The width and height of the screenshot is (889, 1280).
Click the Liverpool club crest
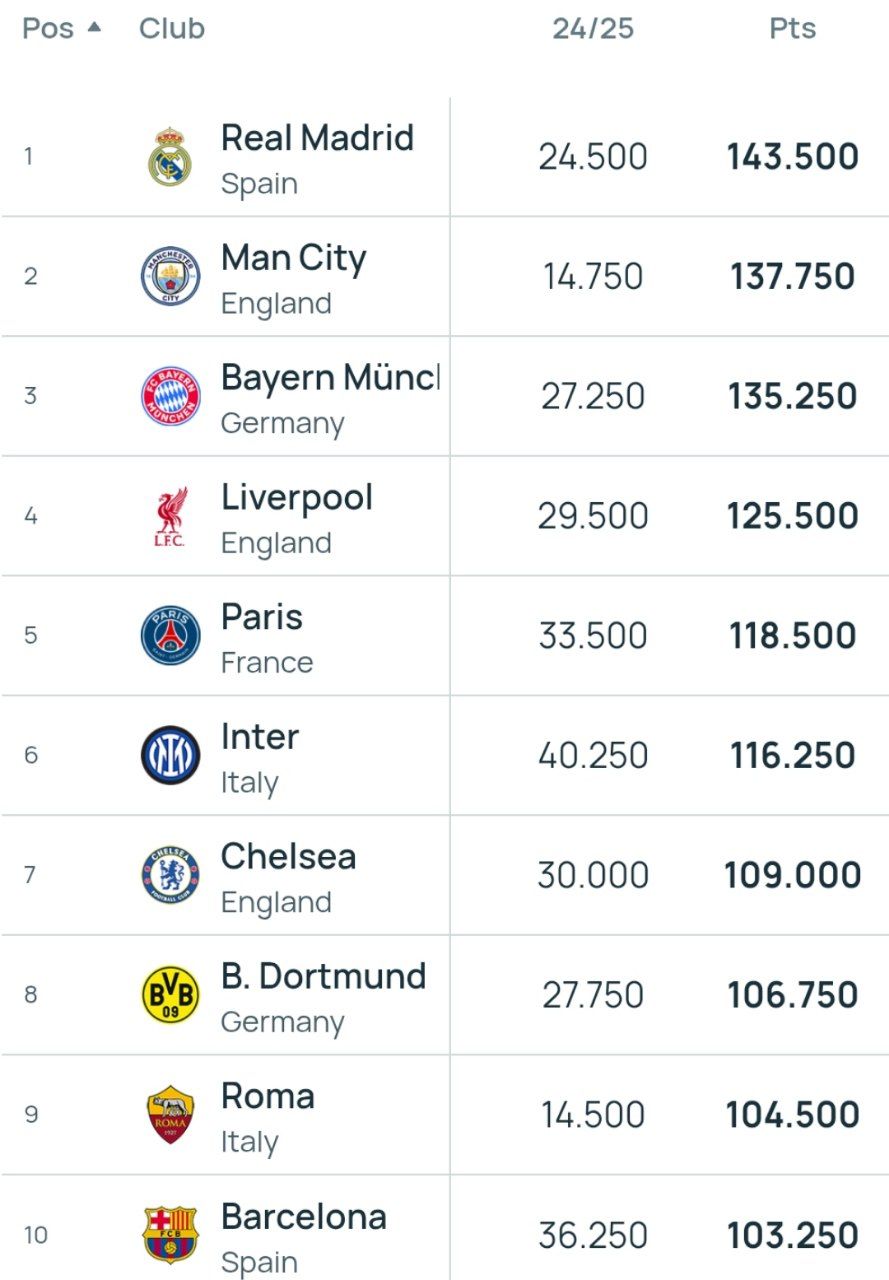coord(170,516)
